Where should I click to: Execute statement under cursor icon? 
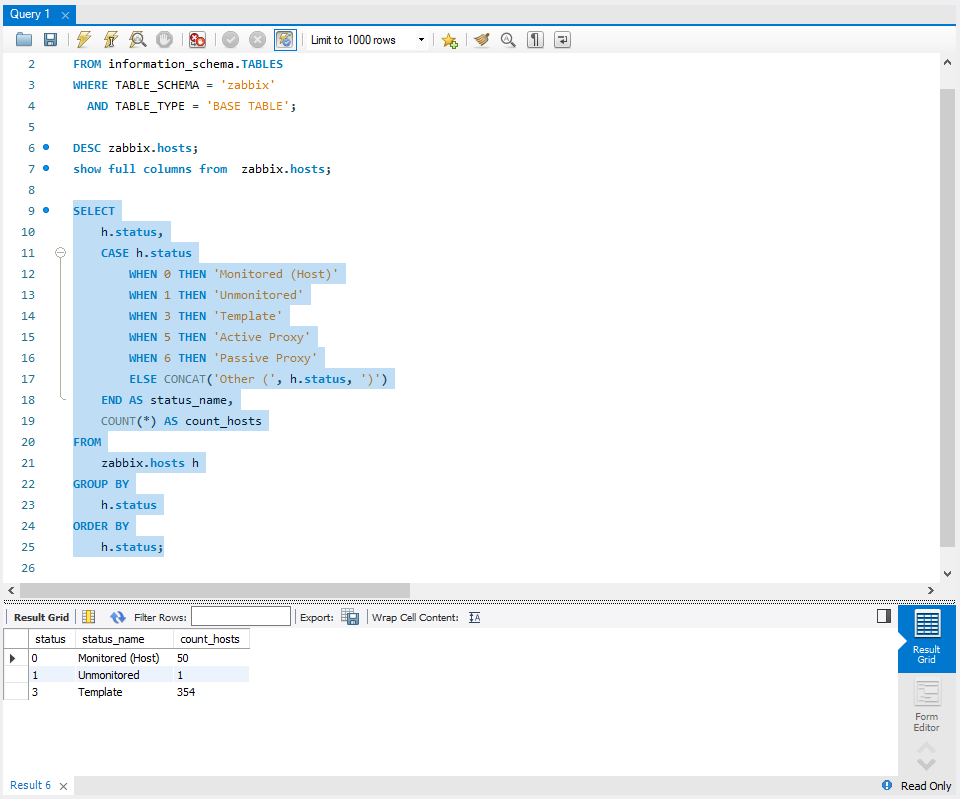click(111, 40)
